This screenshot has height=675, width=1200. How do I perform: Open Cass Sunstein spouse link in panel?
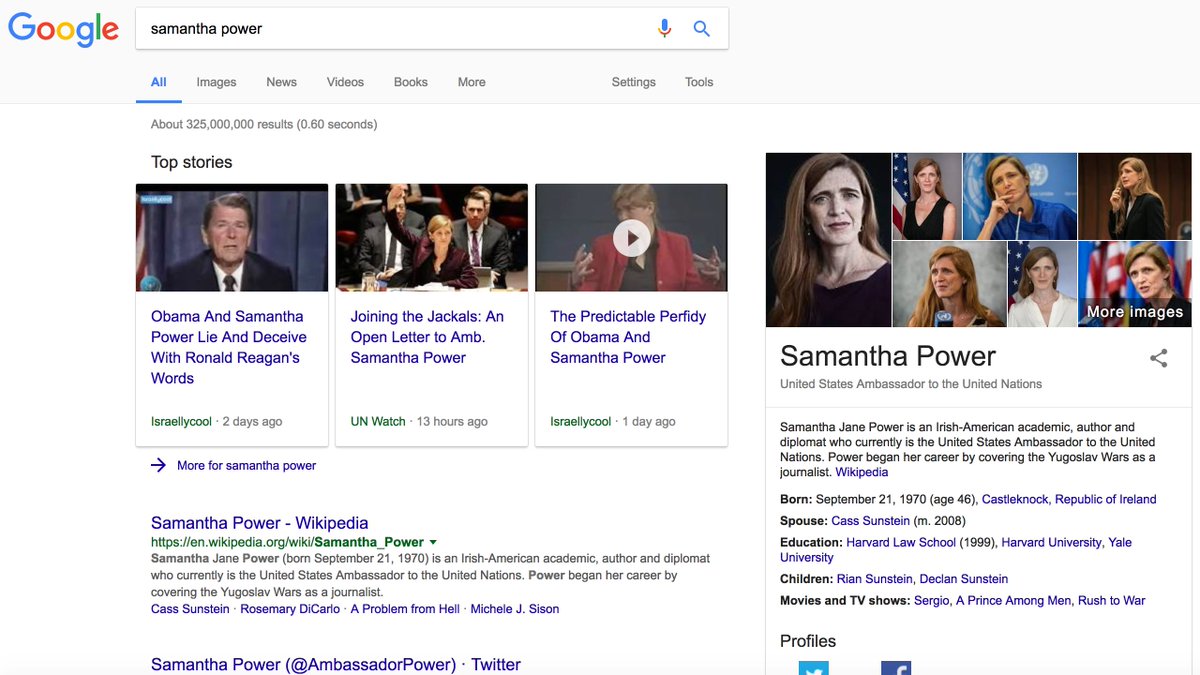point(870,521)
